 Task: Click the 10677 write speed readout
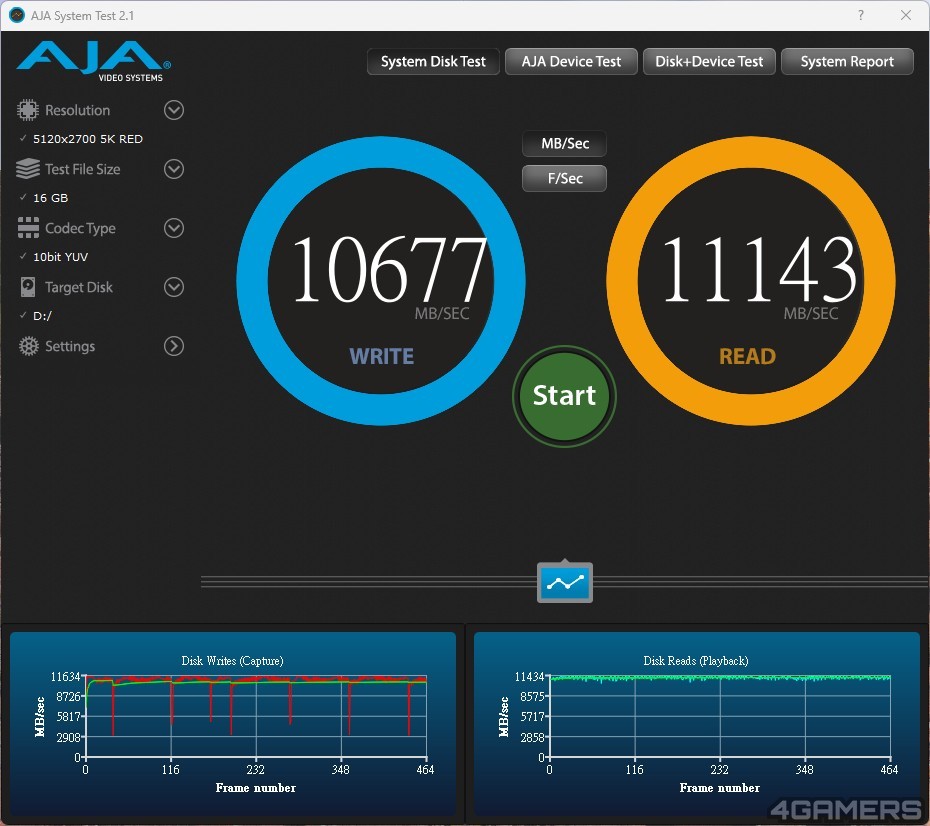coord(389,270)
